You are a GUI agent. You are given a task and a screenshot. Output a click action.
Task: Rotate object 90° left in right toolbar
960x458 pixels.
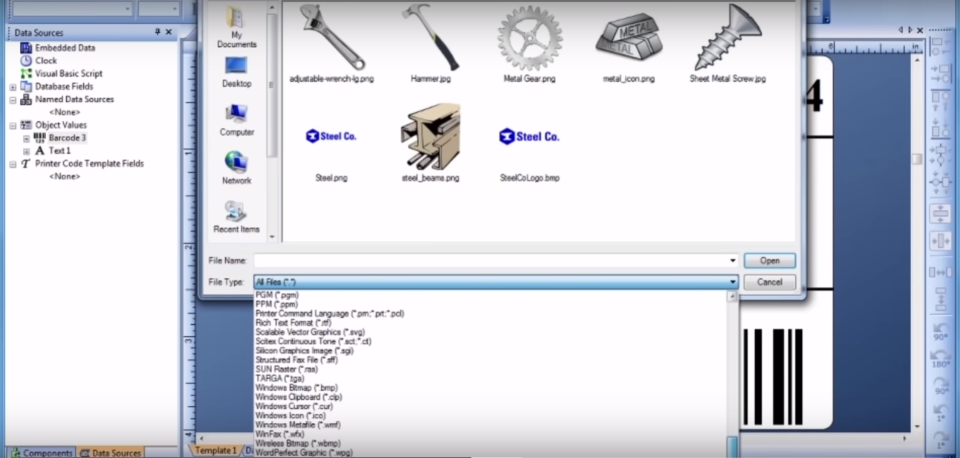940,332
